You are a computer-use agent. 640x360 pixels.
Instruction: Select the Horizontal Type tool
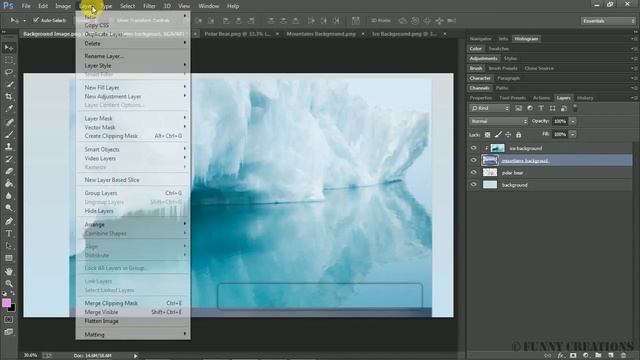9,234
